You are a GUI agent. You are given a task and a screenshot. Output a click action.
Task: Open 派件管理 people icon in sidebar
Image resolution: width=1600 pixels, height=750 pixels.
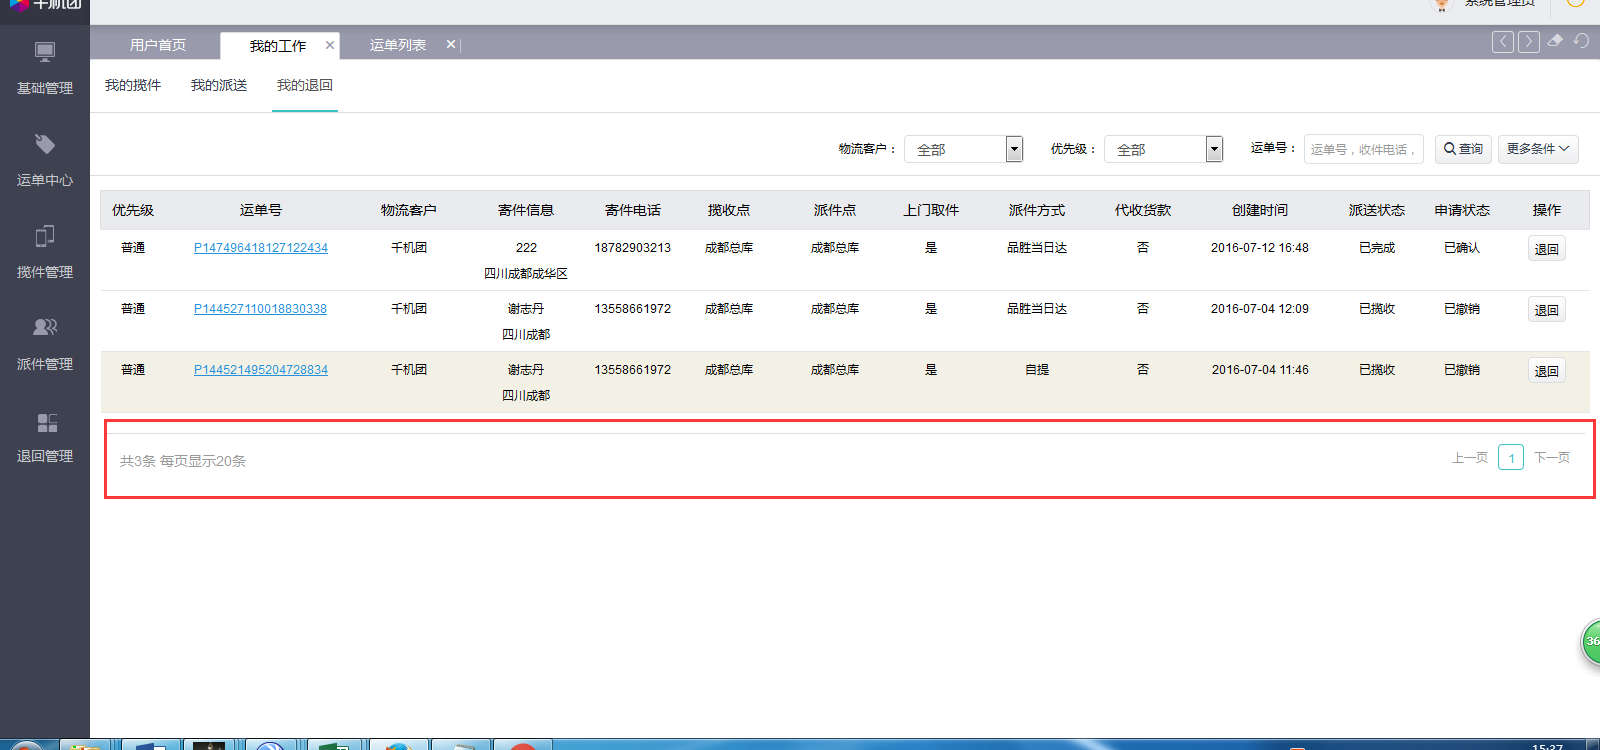tap(45, 327)
